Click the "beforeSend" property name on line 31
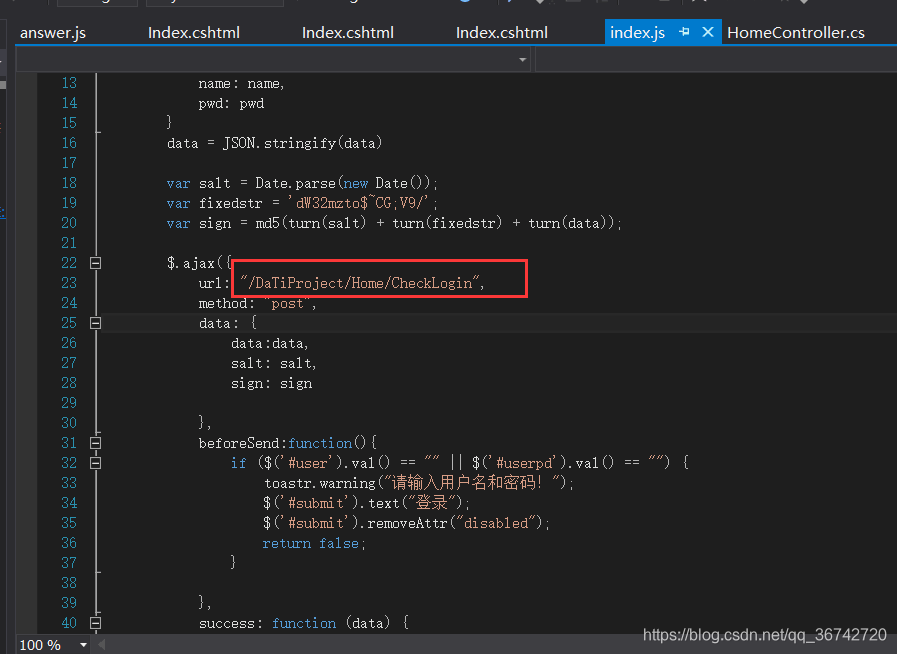The height and width of the screenshot is (654, 897). pos(239,443)
